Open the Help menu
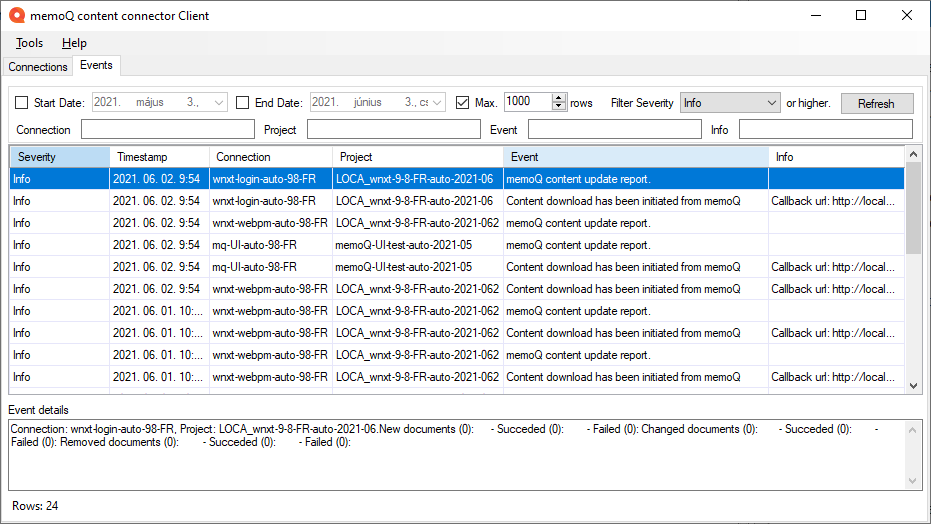This screenshot has height=524, width=931. pyautogui.click(x=74, y=43)
